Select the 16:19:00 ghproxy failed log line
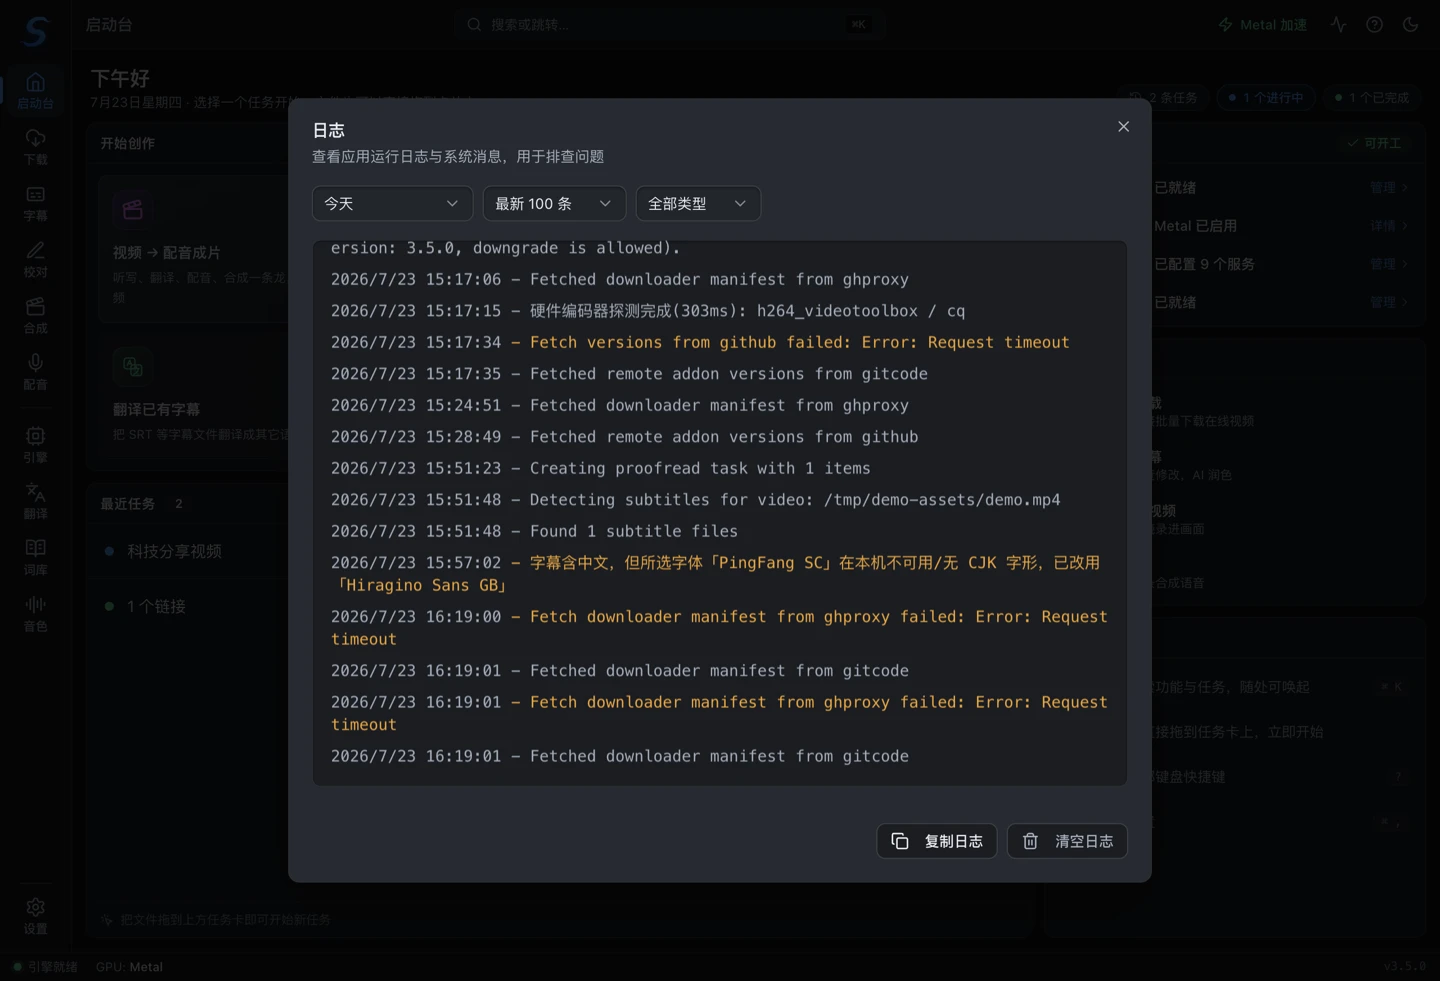Viewport: 1440px width, 981px height. (x=719, y=628)
